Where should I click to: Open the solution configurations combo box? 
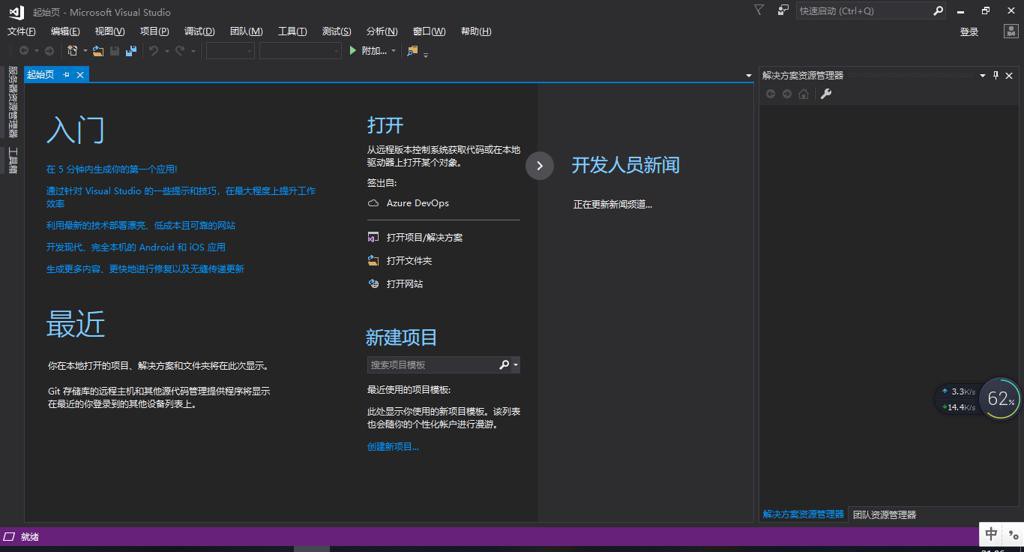tap(230, 51)
